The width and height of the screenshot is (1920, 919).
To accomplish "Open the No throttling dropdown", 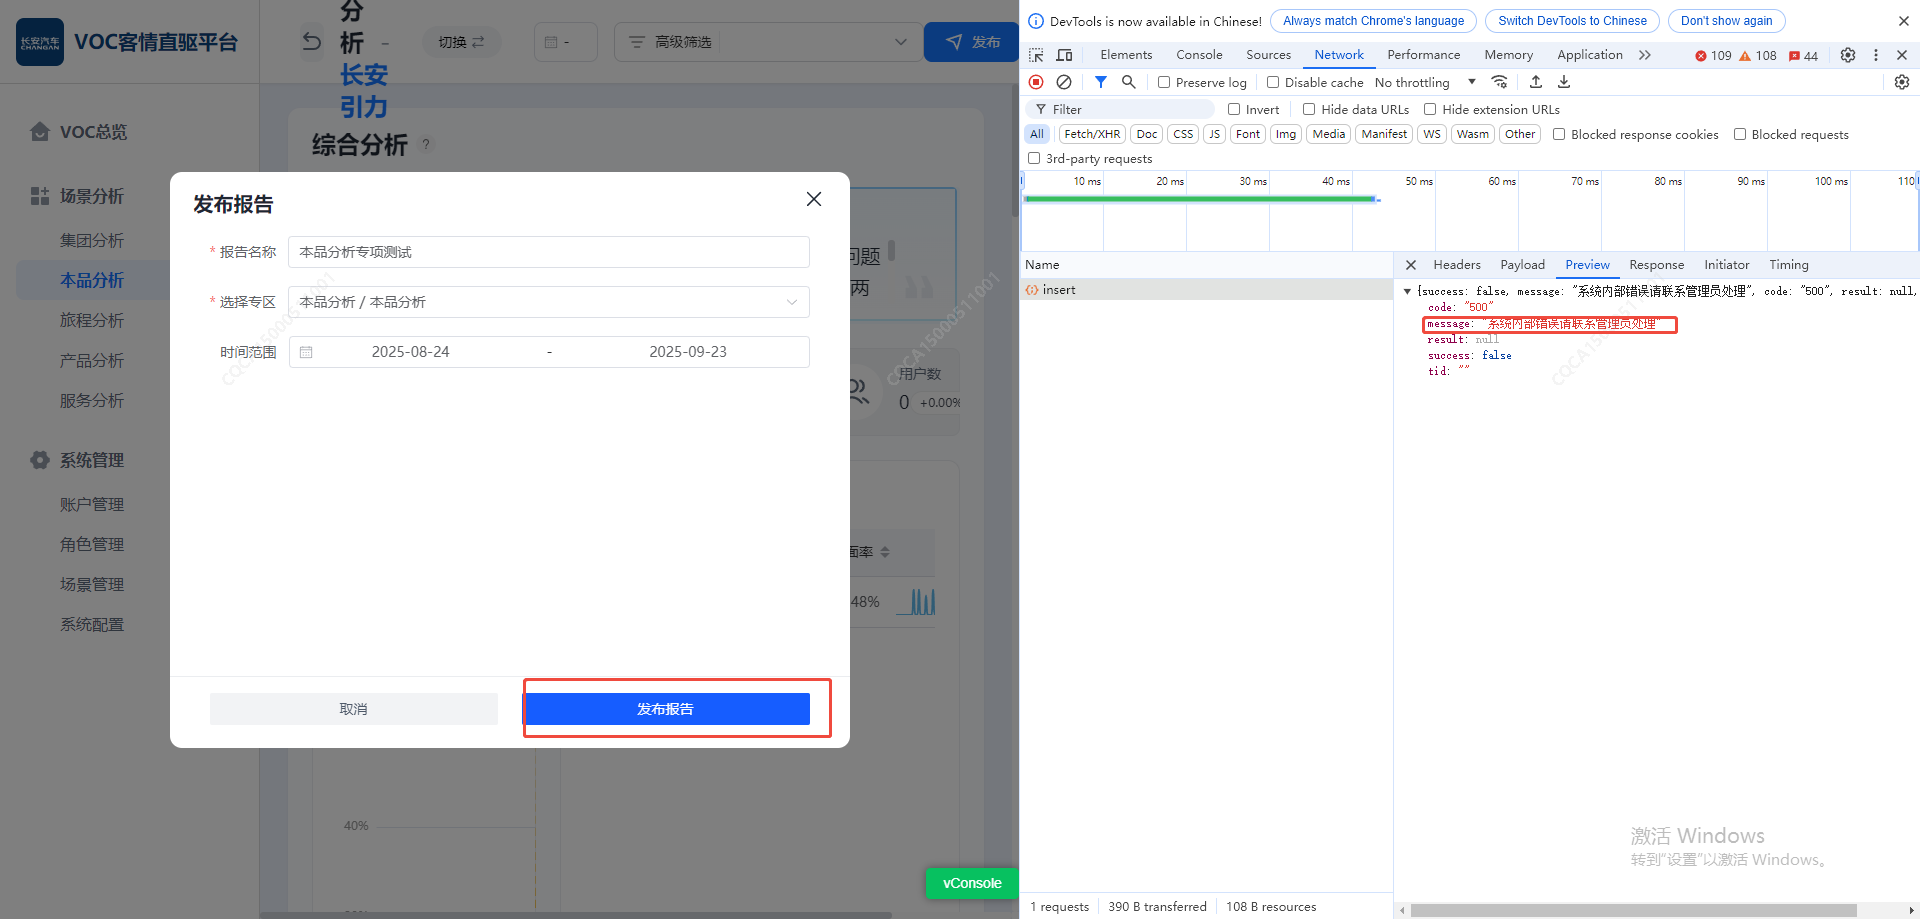I will pyautogui.click(x=1425, y=83).
